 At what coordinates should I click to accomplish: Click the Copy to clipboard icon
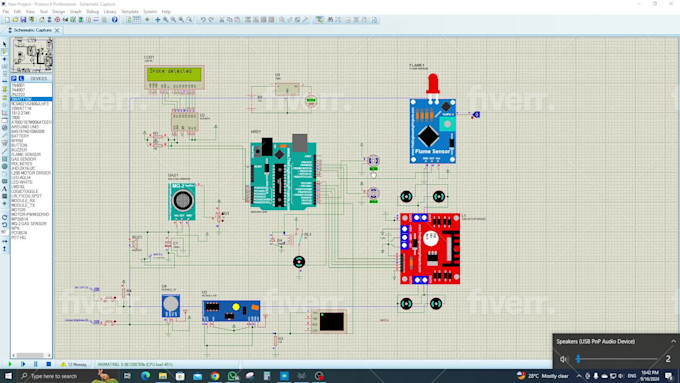(x=229, y=20)
